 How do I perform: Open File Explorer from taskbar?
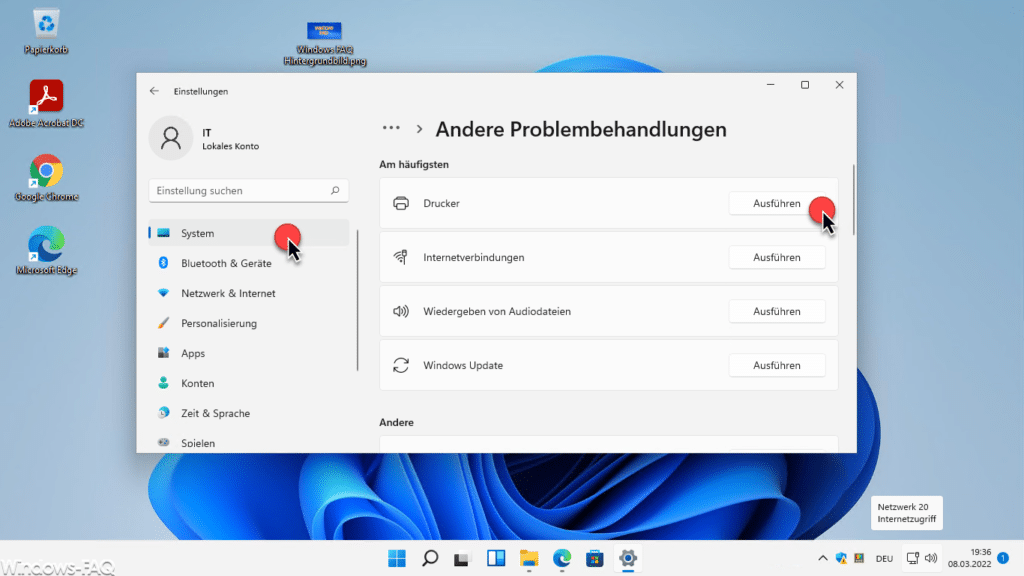point(529,558)
